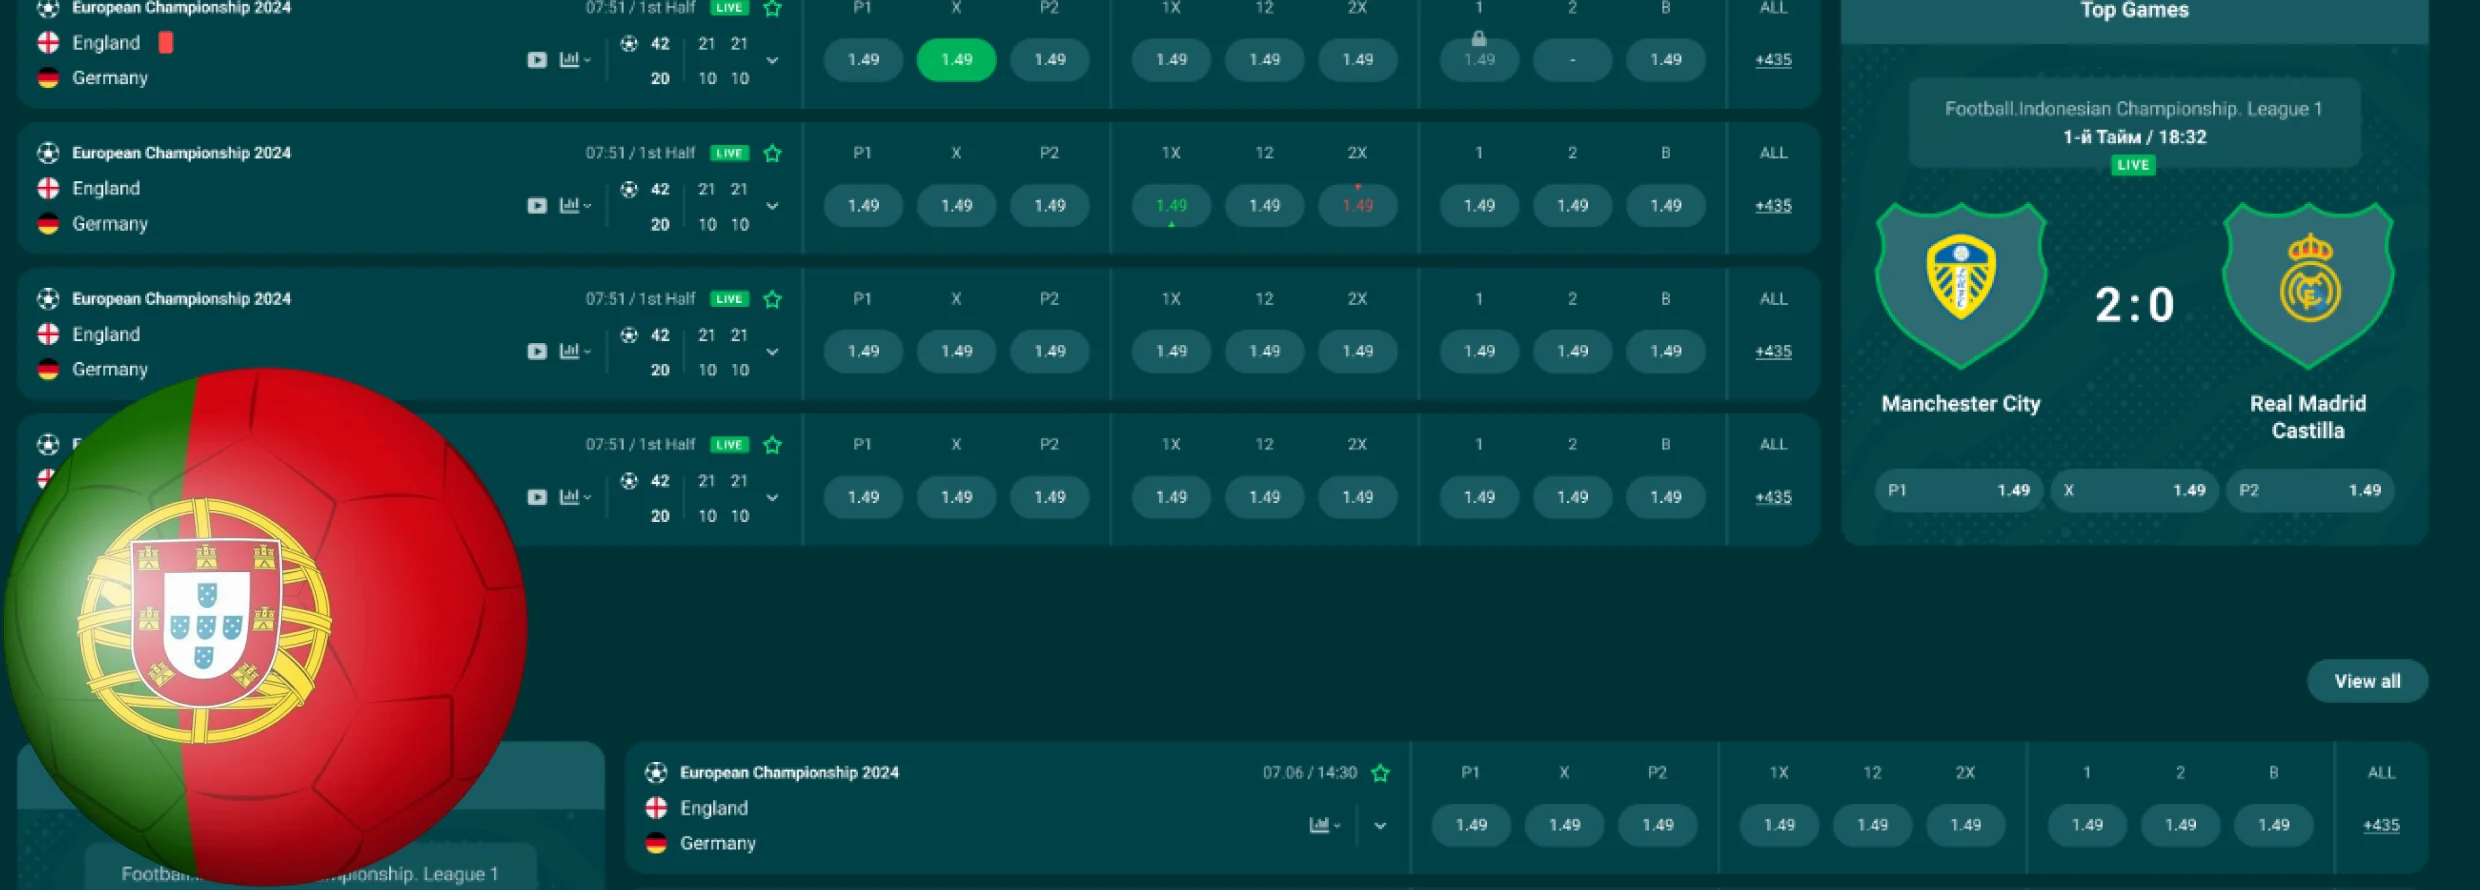Click football icon beside 07.06 match's championship title
Image resolution: width=2480 pixels, height=890 pixels.
coord(656,772)
